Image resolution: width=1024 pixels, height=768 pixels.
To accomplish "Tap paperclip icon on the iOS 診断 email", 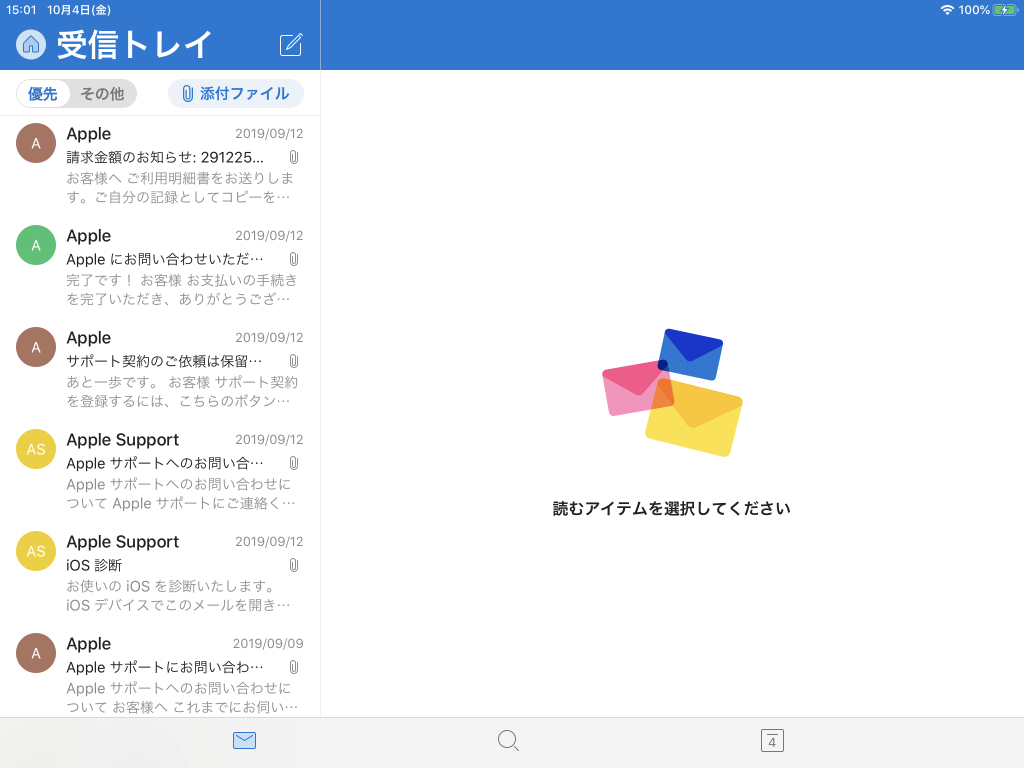I will [x=294, y=565].
